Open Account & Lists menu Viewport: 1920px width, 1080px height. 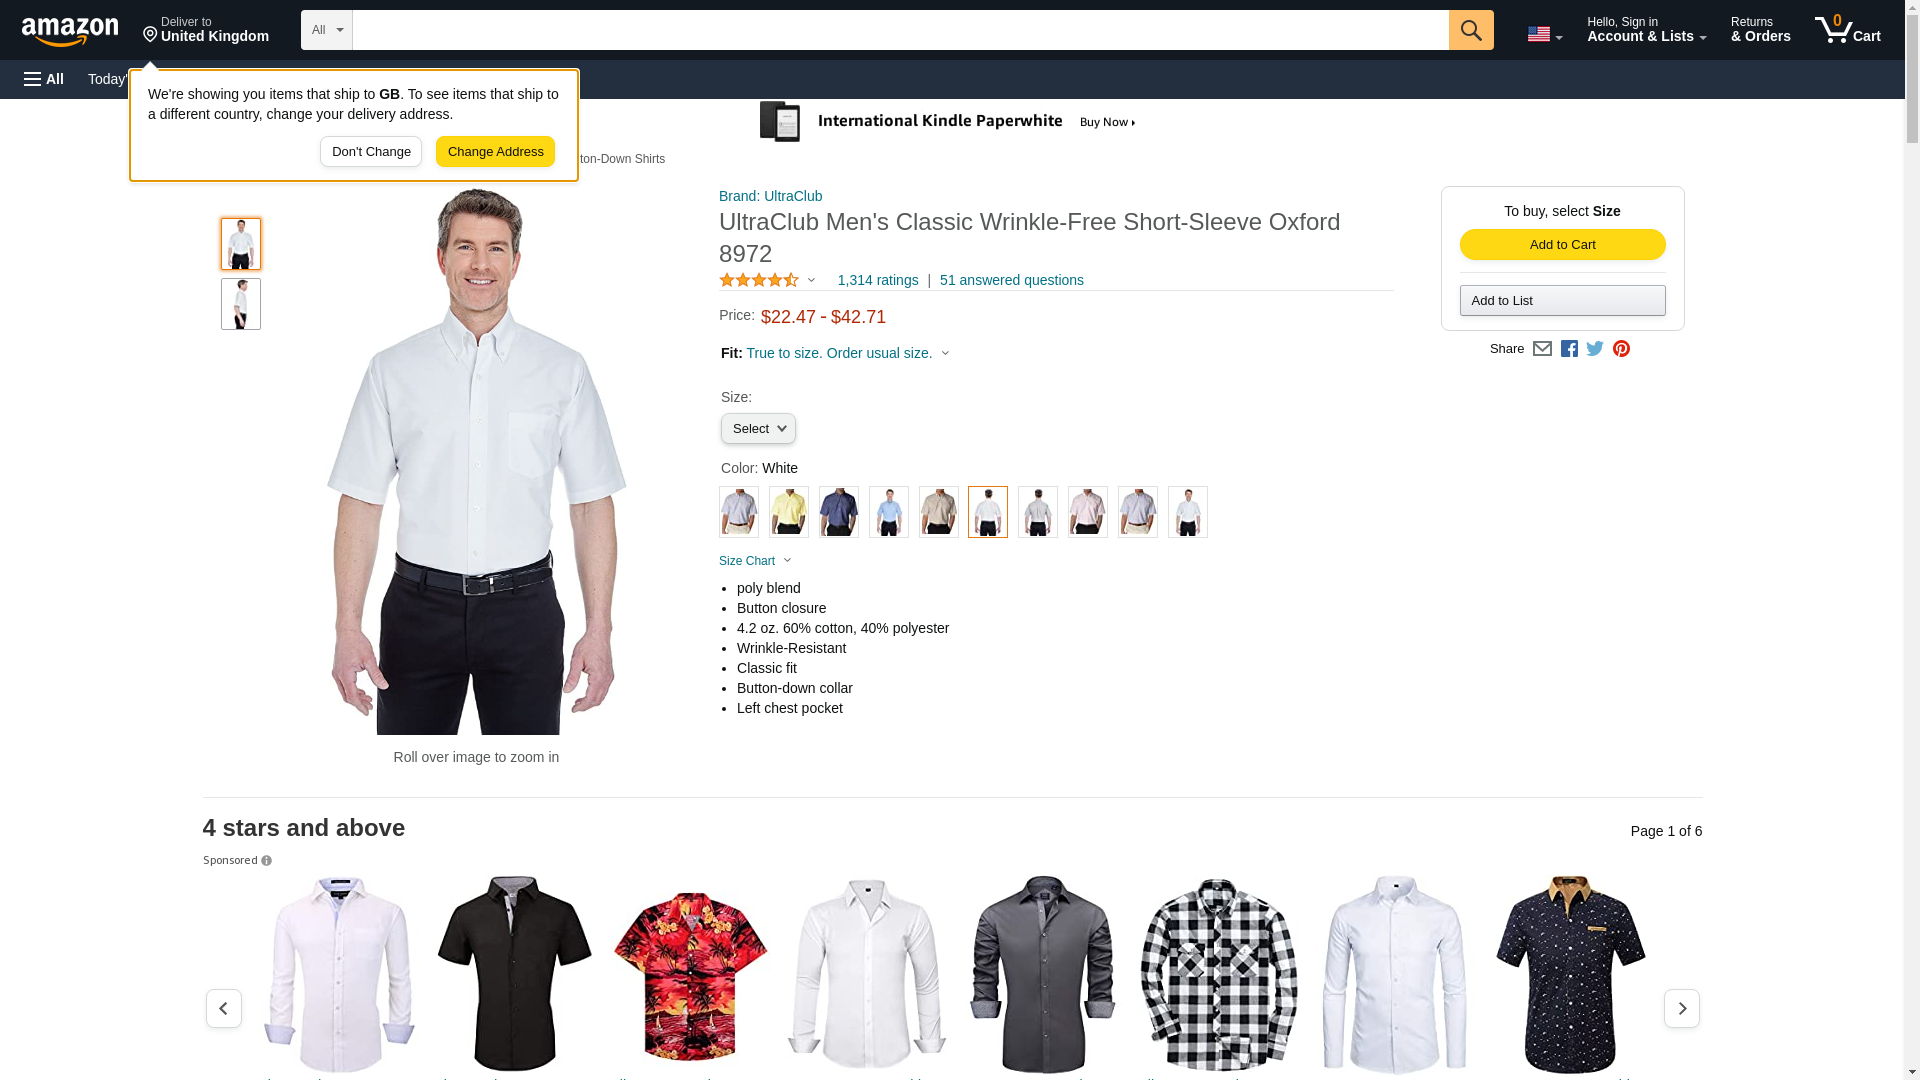1646,30
